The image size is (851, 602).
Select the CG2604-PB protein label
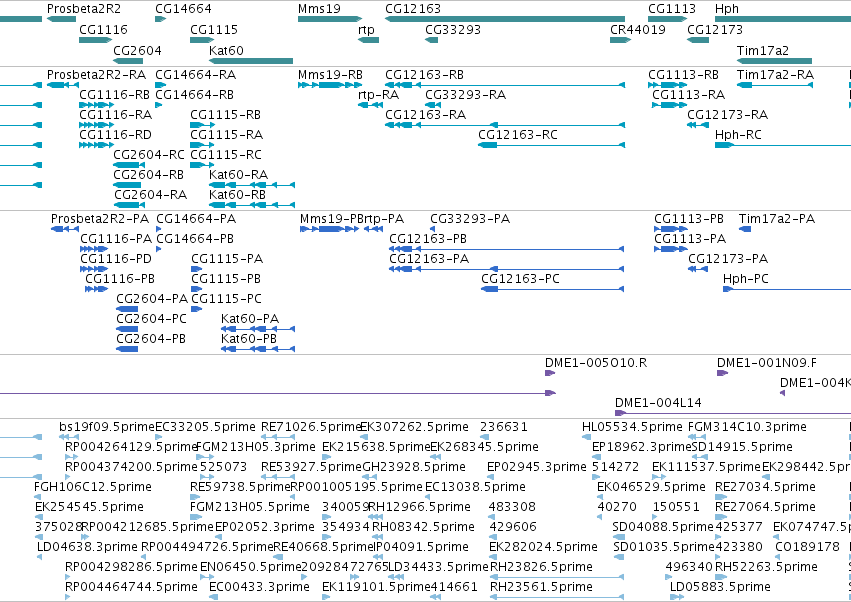coord(151,338)
